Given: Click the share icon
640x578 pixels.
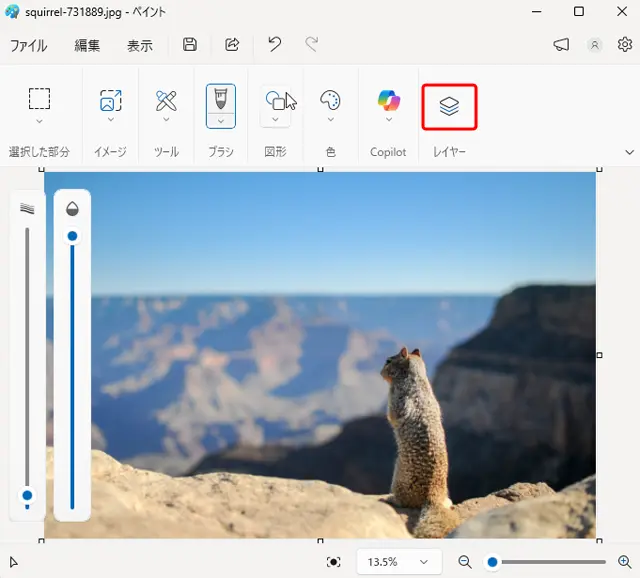Looking at the screenshot, I should coord(232,45).
